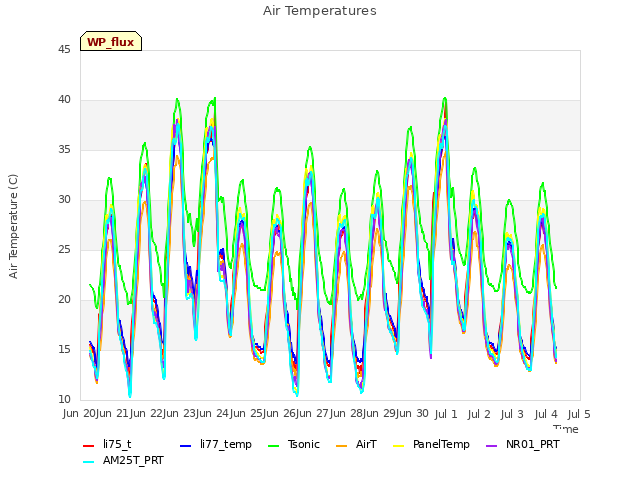Click the 30 y-axis tick label

[x=64, y=199]
